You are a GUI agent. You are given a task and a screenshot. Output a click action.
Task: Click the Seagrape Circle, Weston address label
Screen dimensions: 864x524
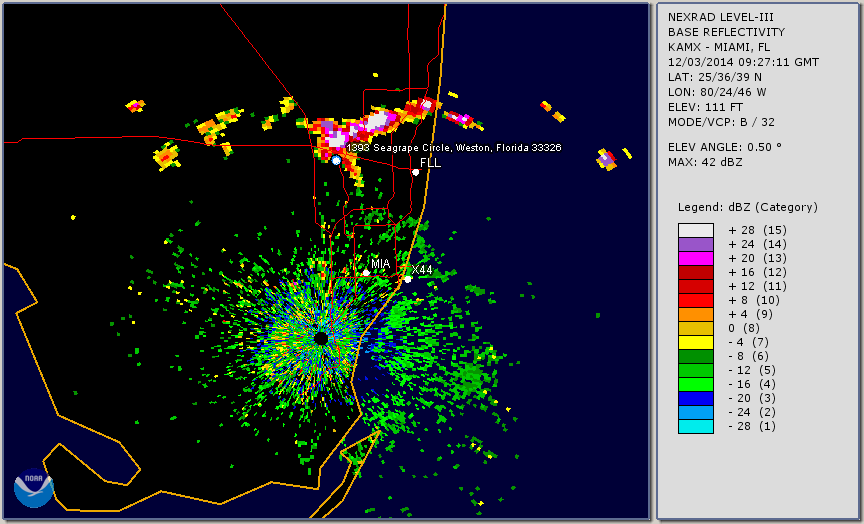point(453,148)
